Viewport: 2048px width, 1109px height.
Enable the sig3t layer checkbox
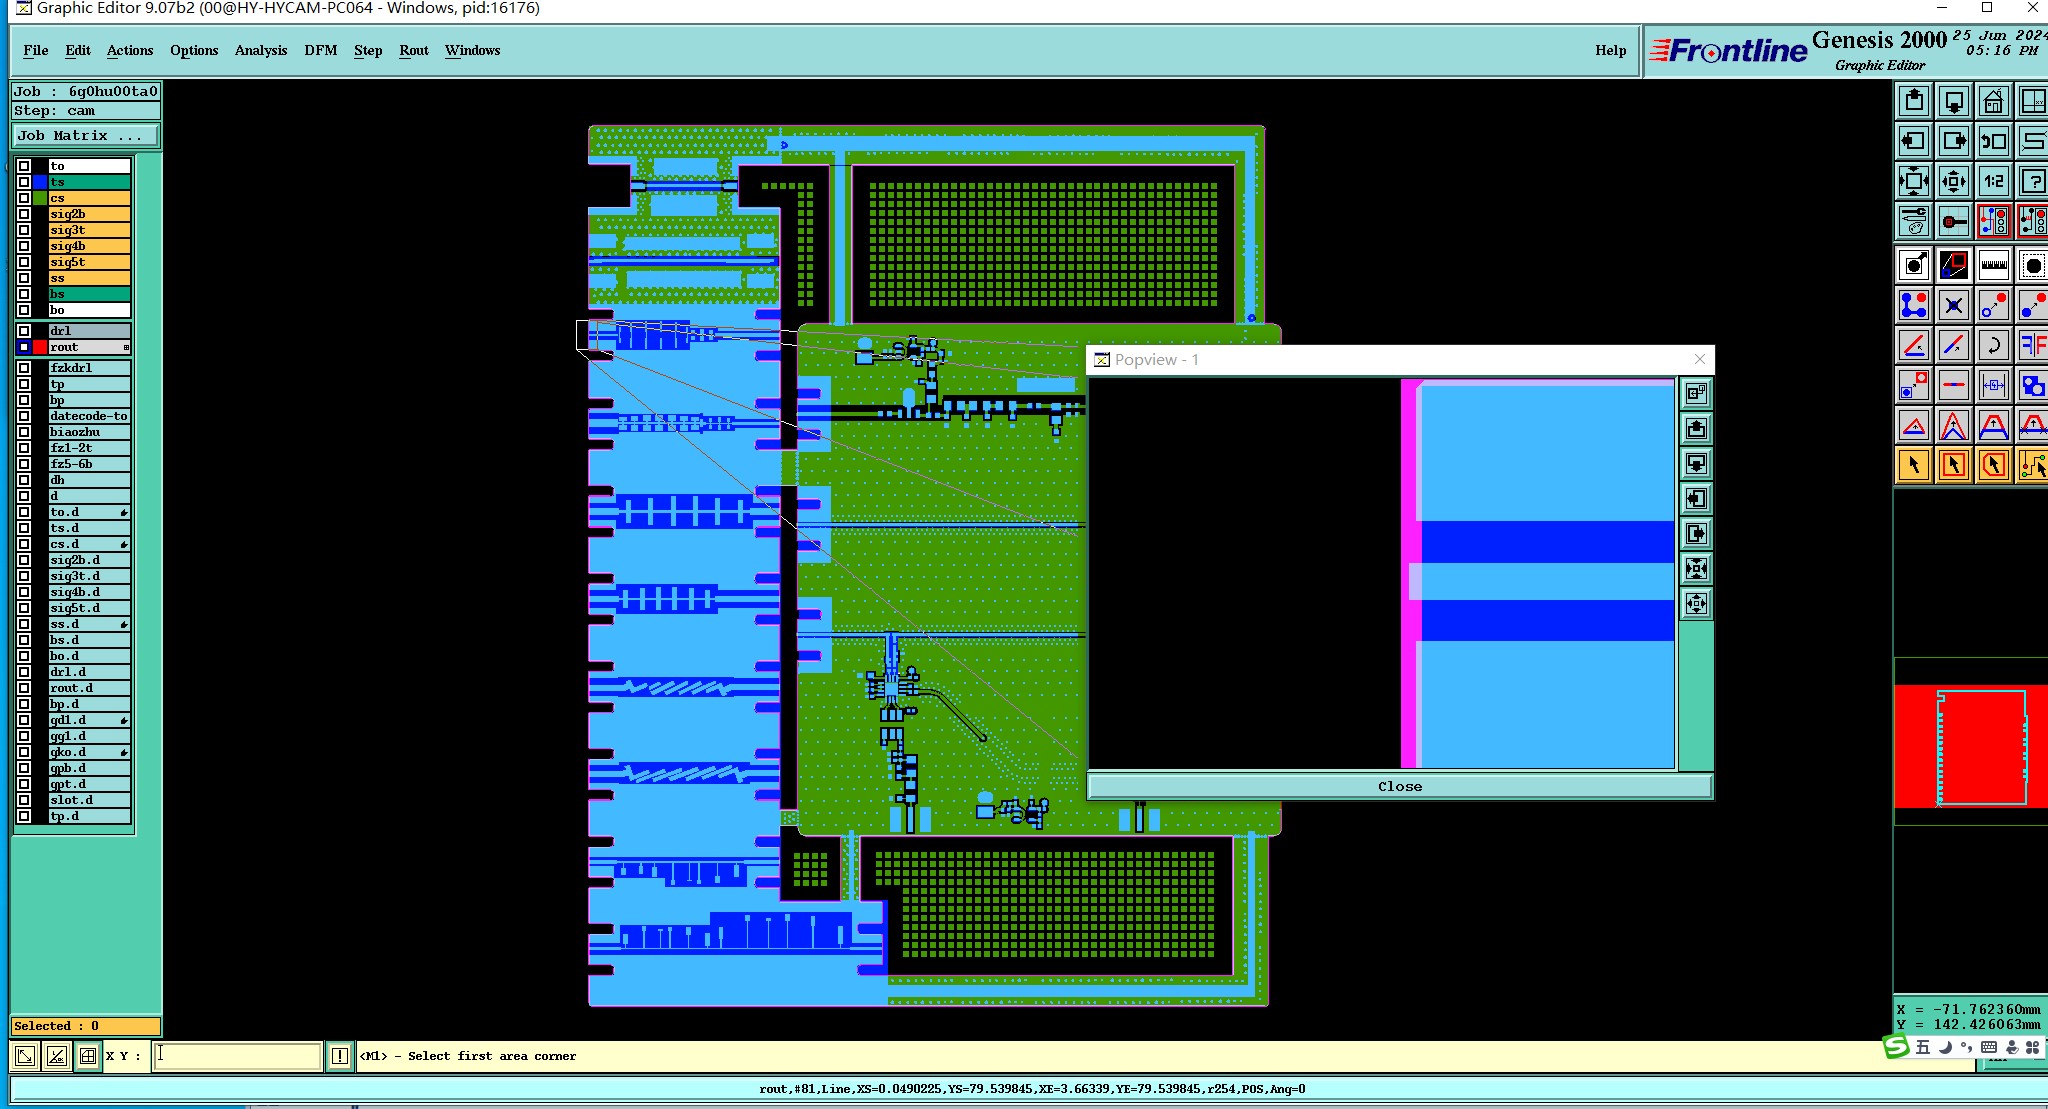pyautogui.click(x=24, y=230)
